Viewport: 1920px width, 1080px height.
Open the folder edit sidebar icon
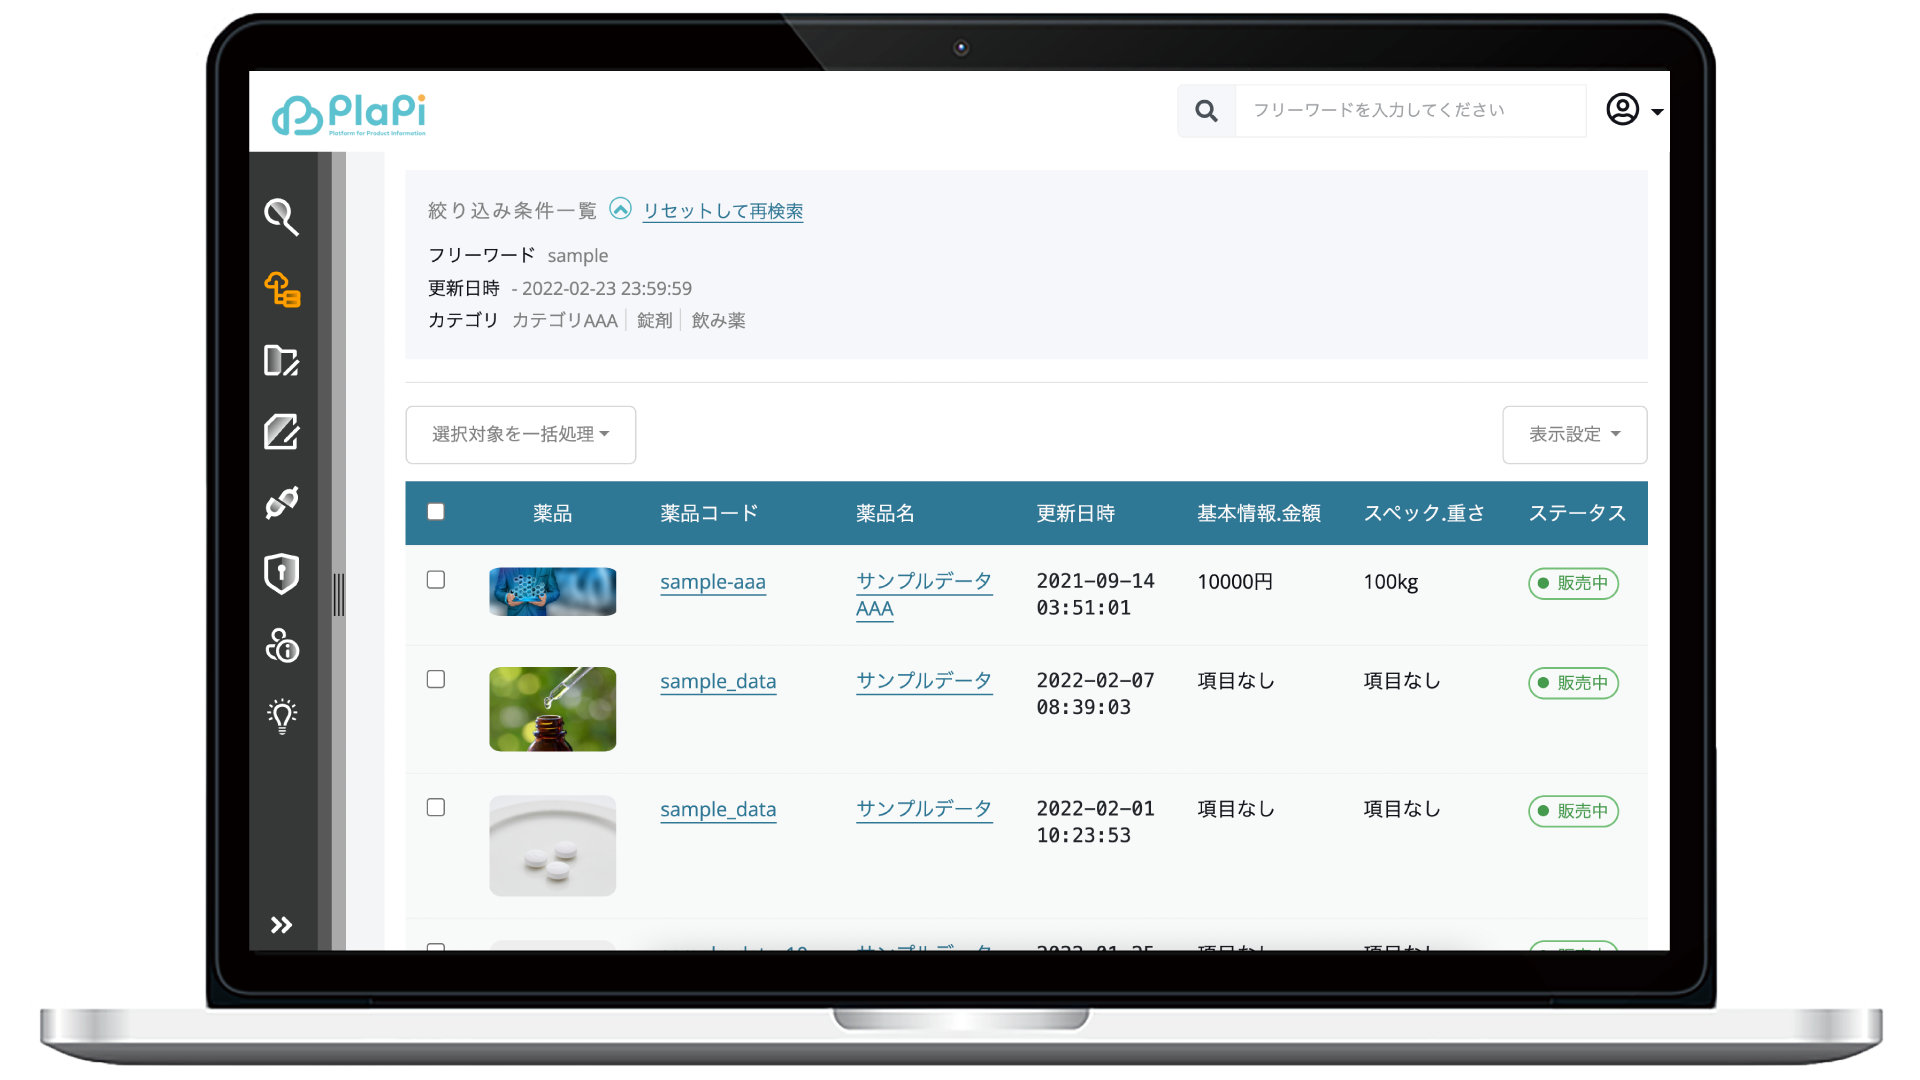pos(281,360)
